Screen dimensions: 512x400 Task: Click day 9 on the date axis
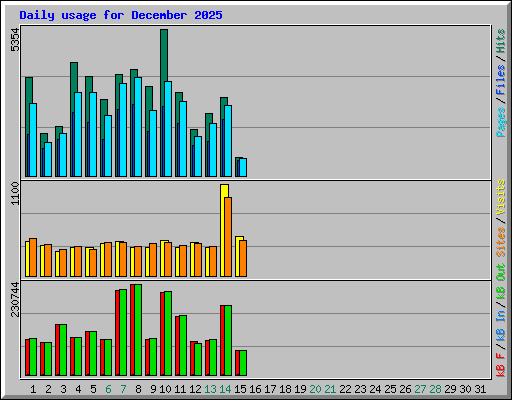point(153,389)
